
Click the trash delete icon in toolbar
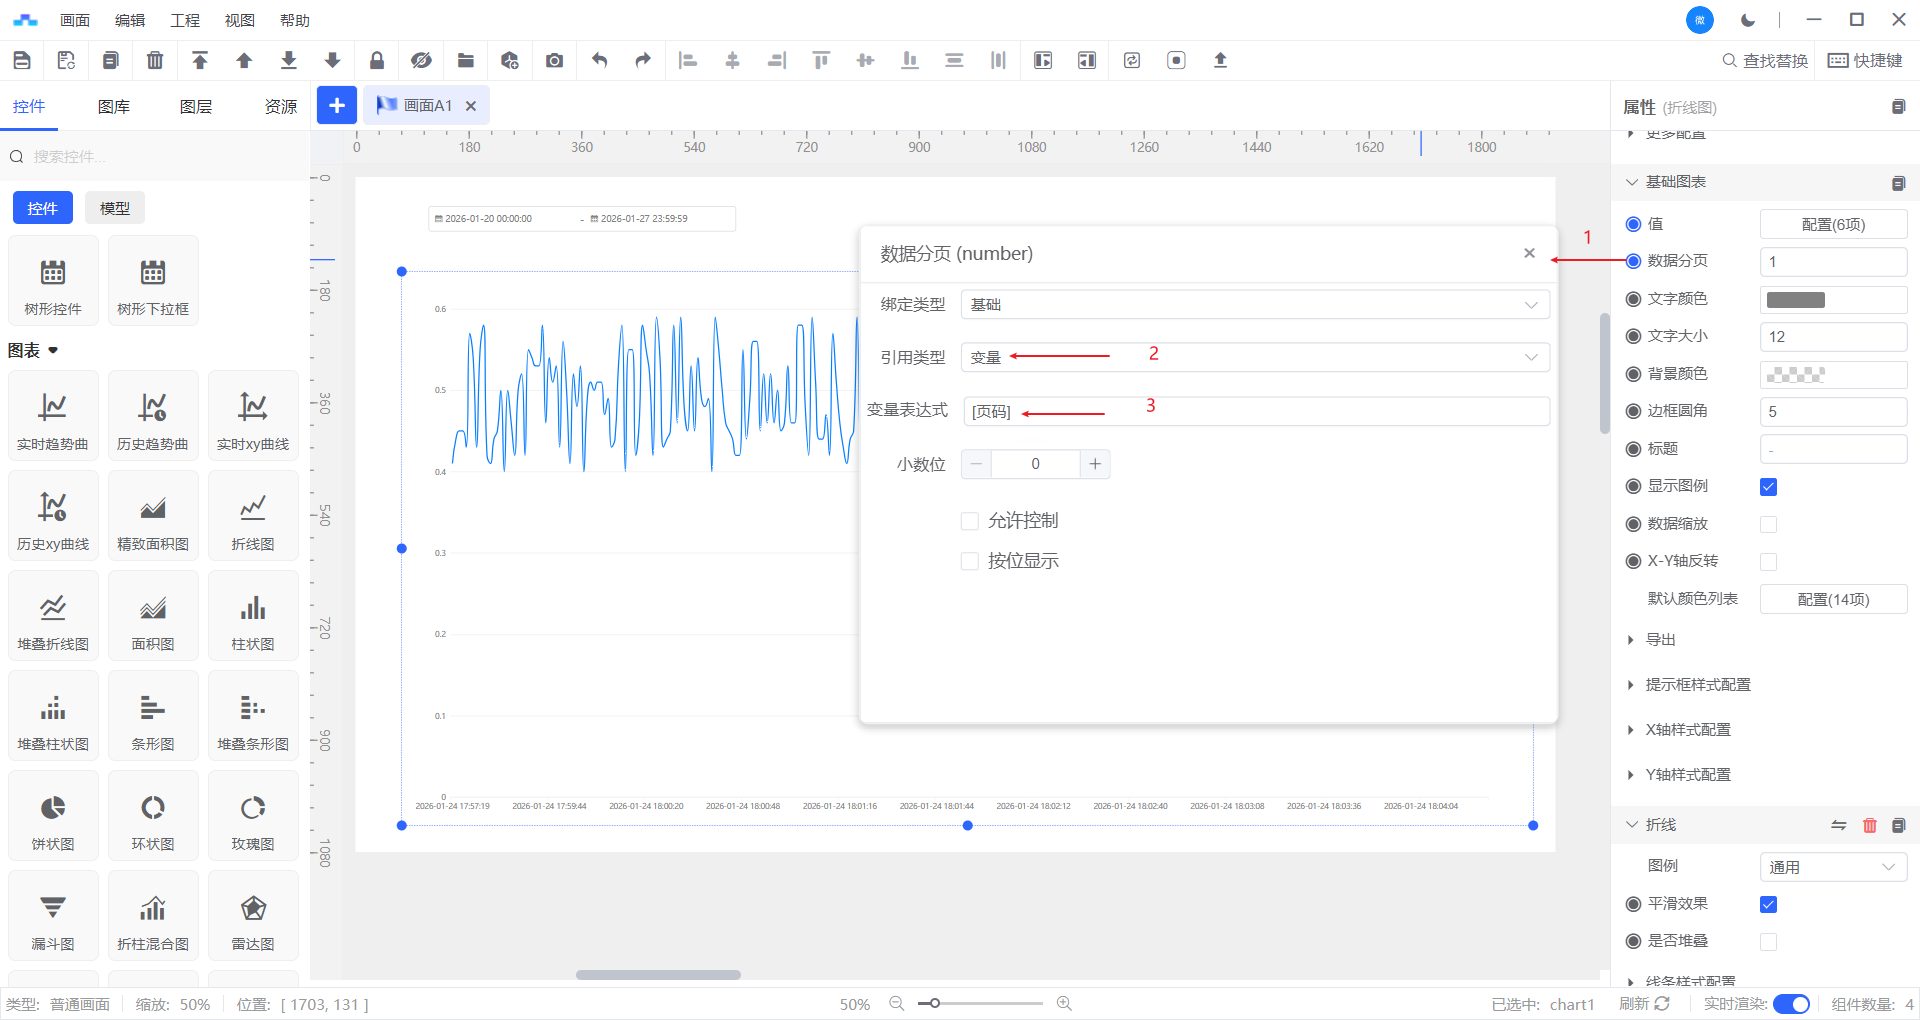[155, 61]
